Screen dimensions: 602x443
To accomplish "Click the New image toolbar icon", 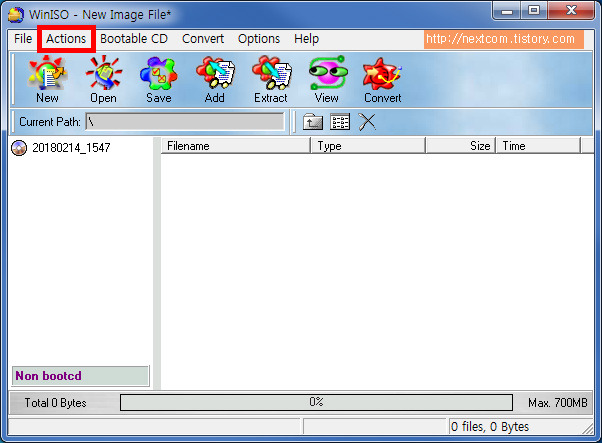I will pos(48,79).
